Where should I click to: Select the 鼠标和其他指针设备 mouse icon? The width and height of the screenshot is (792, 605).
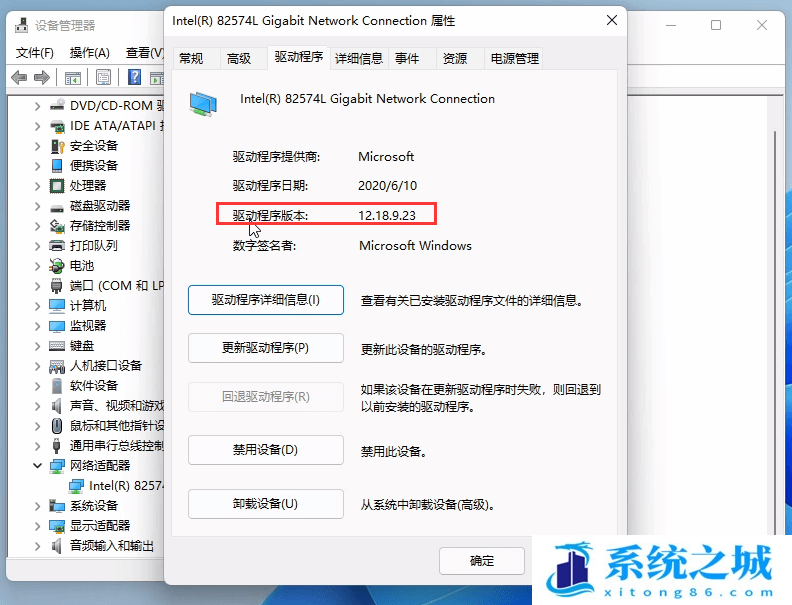click(x=57, y=426)
